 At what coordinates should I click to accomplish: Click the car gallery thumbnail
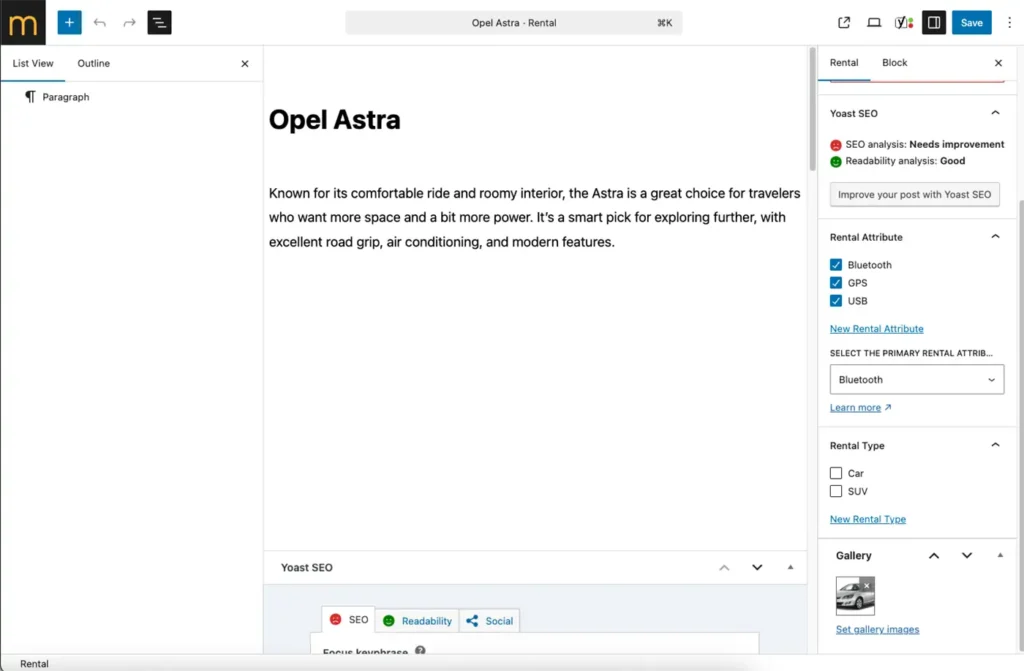854,597
